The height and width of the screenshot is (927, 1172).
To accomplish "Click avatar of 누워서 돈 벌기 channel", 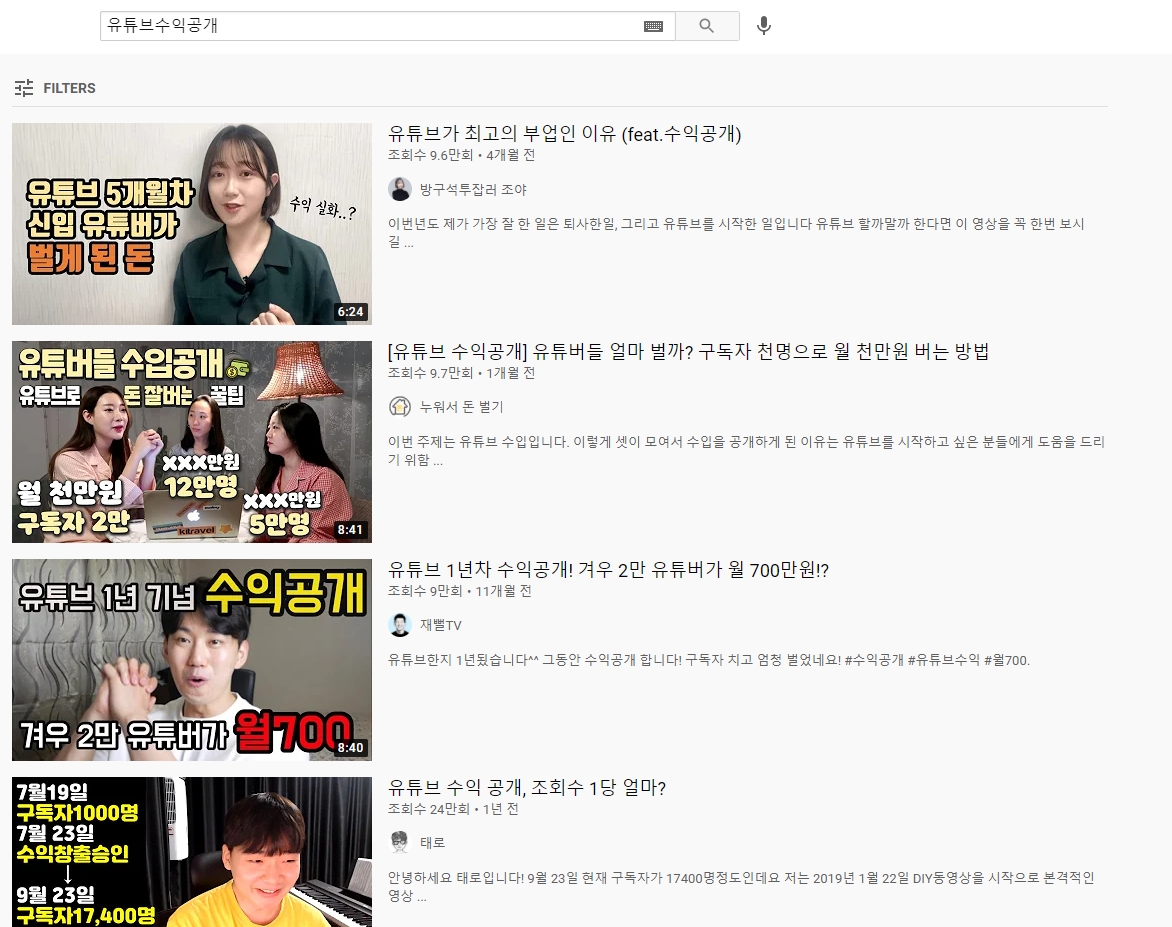I will click(400, 407).
